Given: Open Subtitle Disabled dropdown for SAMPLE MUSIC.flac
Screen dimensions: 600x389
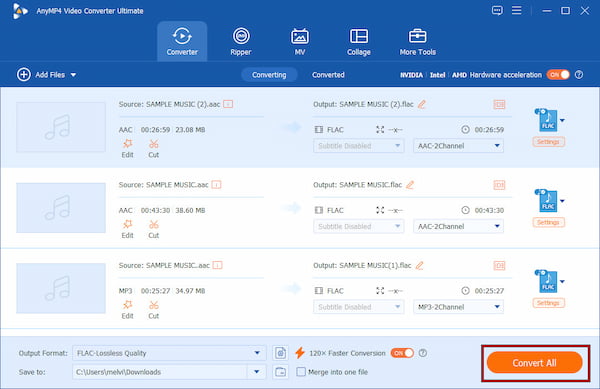Looking at the screenshot, I should coord(359,226).
